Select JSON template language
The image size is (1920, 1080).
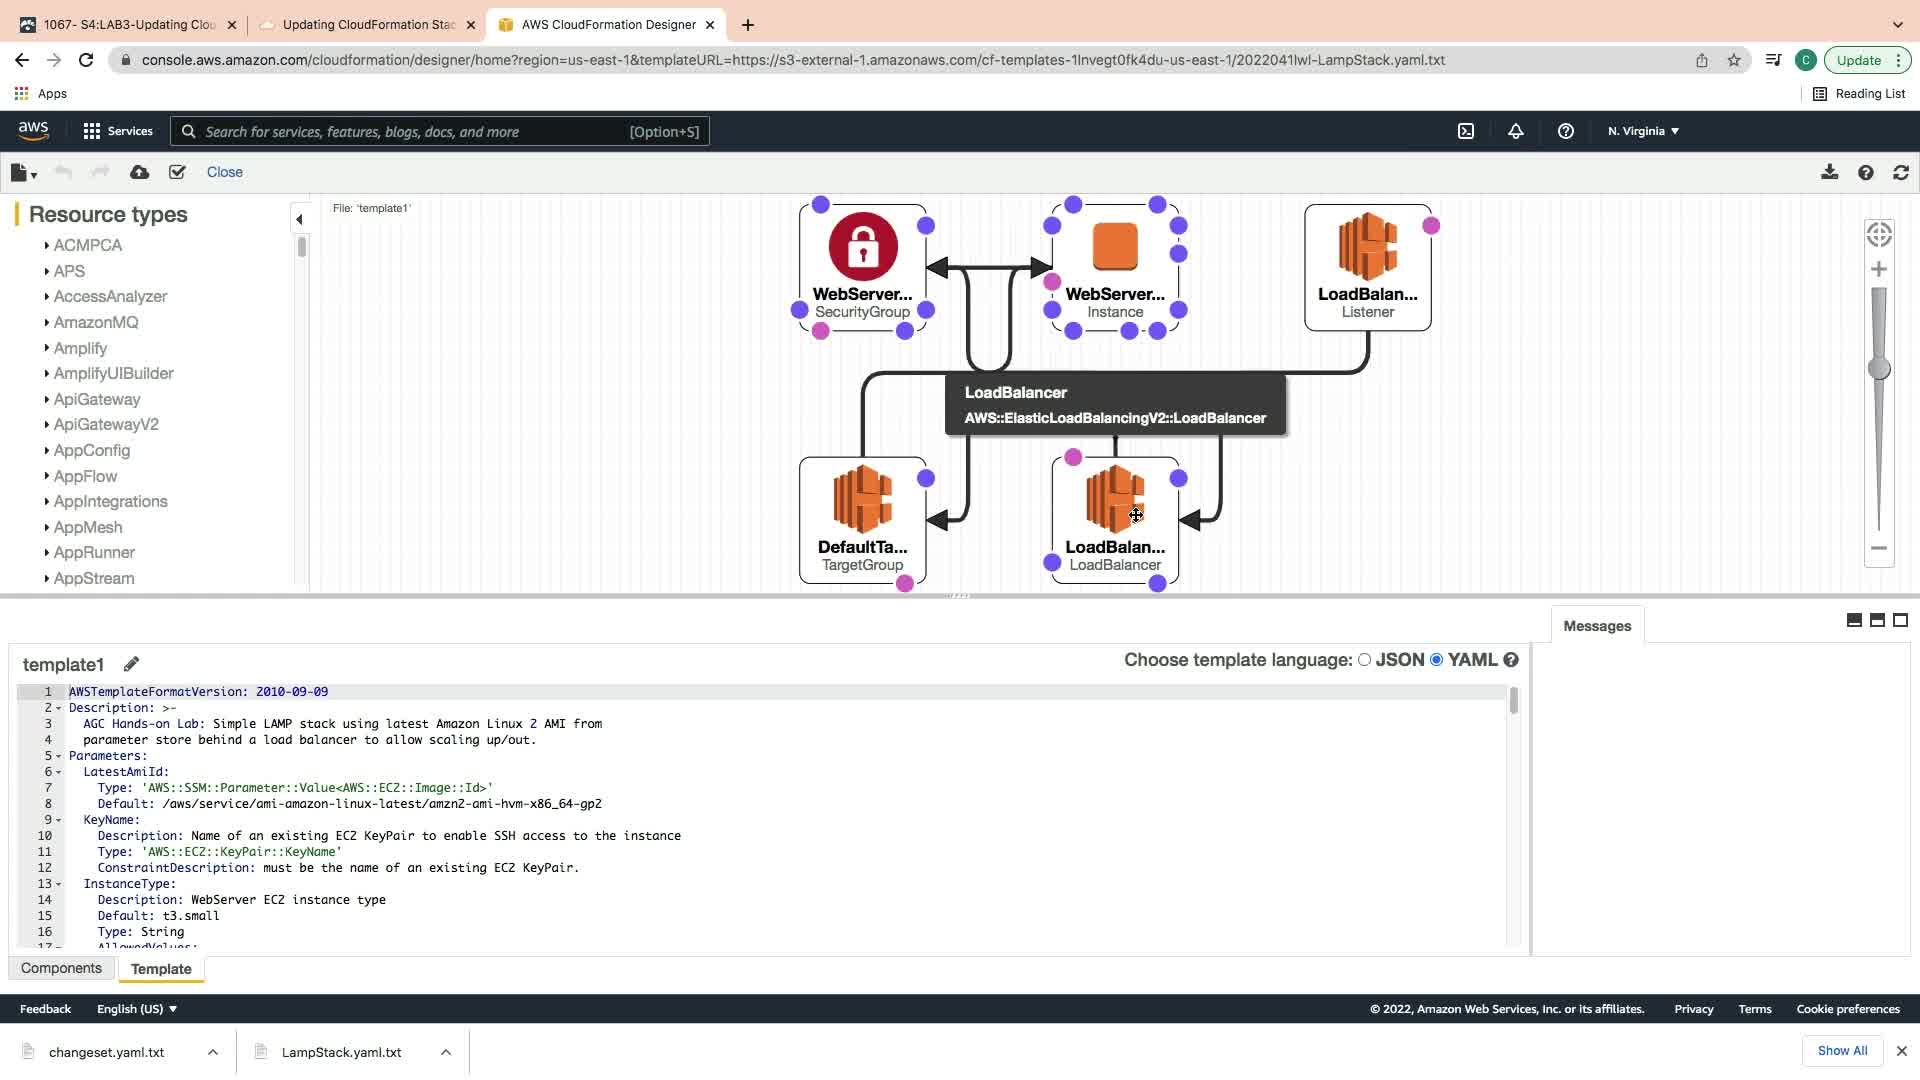tap(1364, 660)
